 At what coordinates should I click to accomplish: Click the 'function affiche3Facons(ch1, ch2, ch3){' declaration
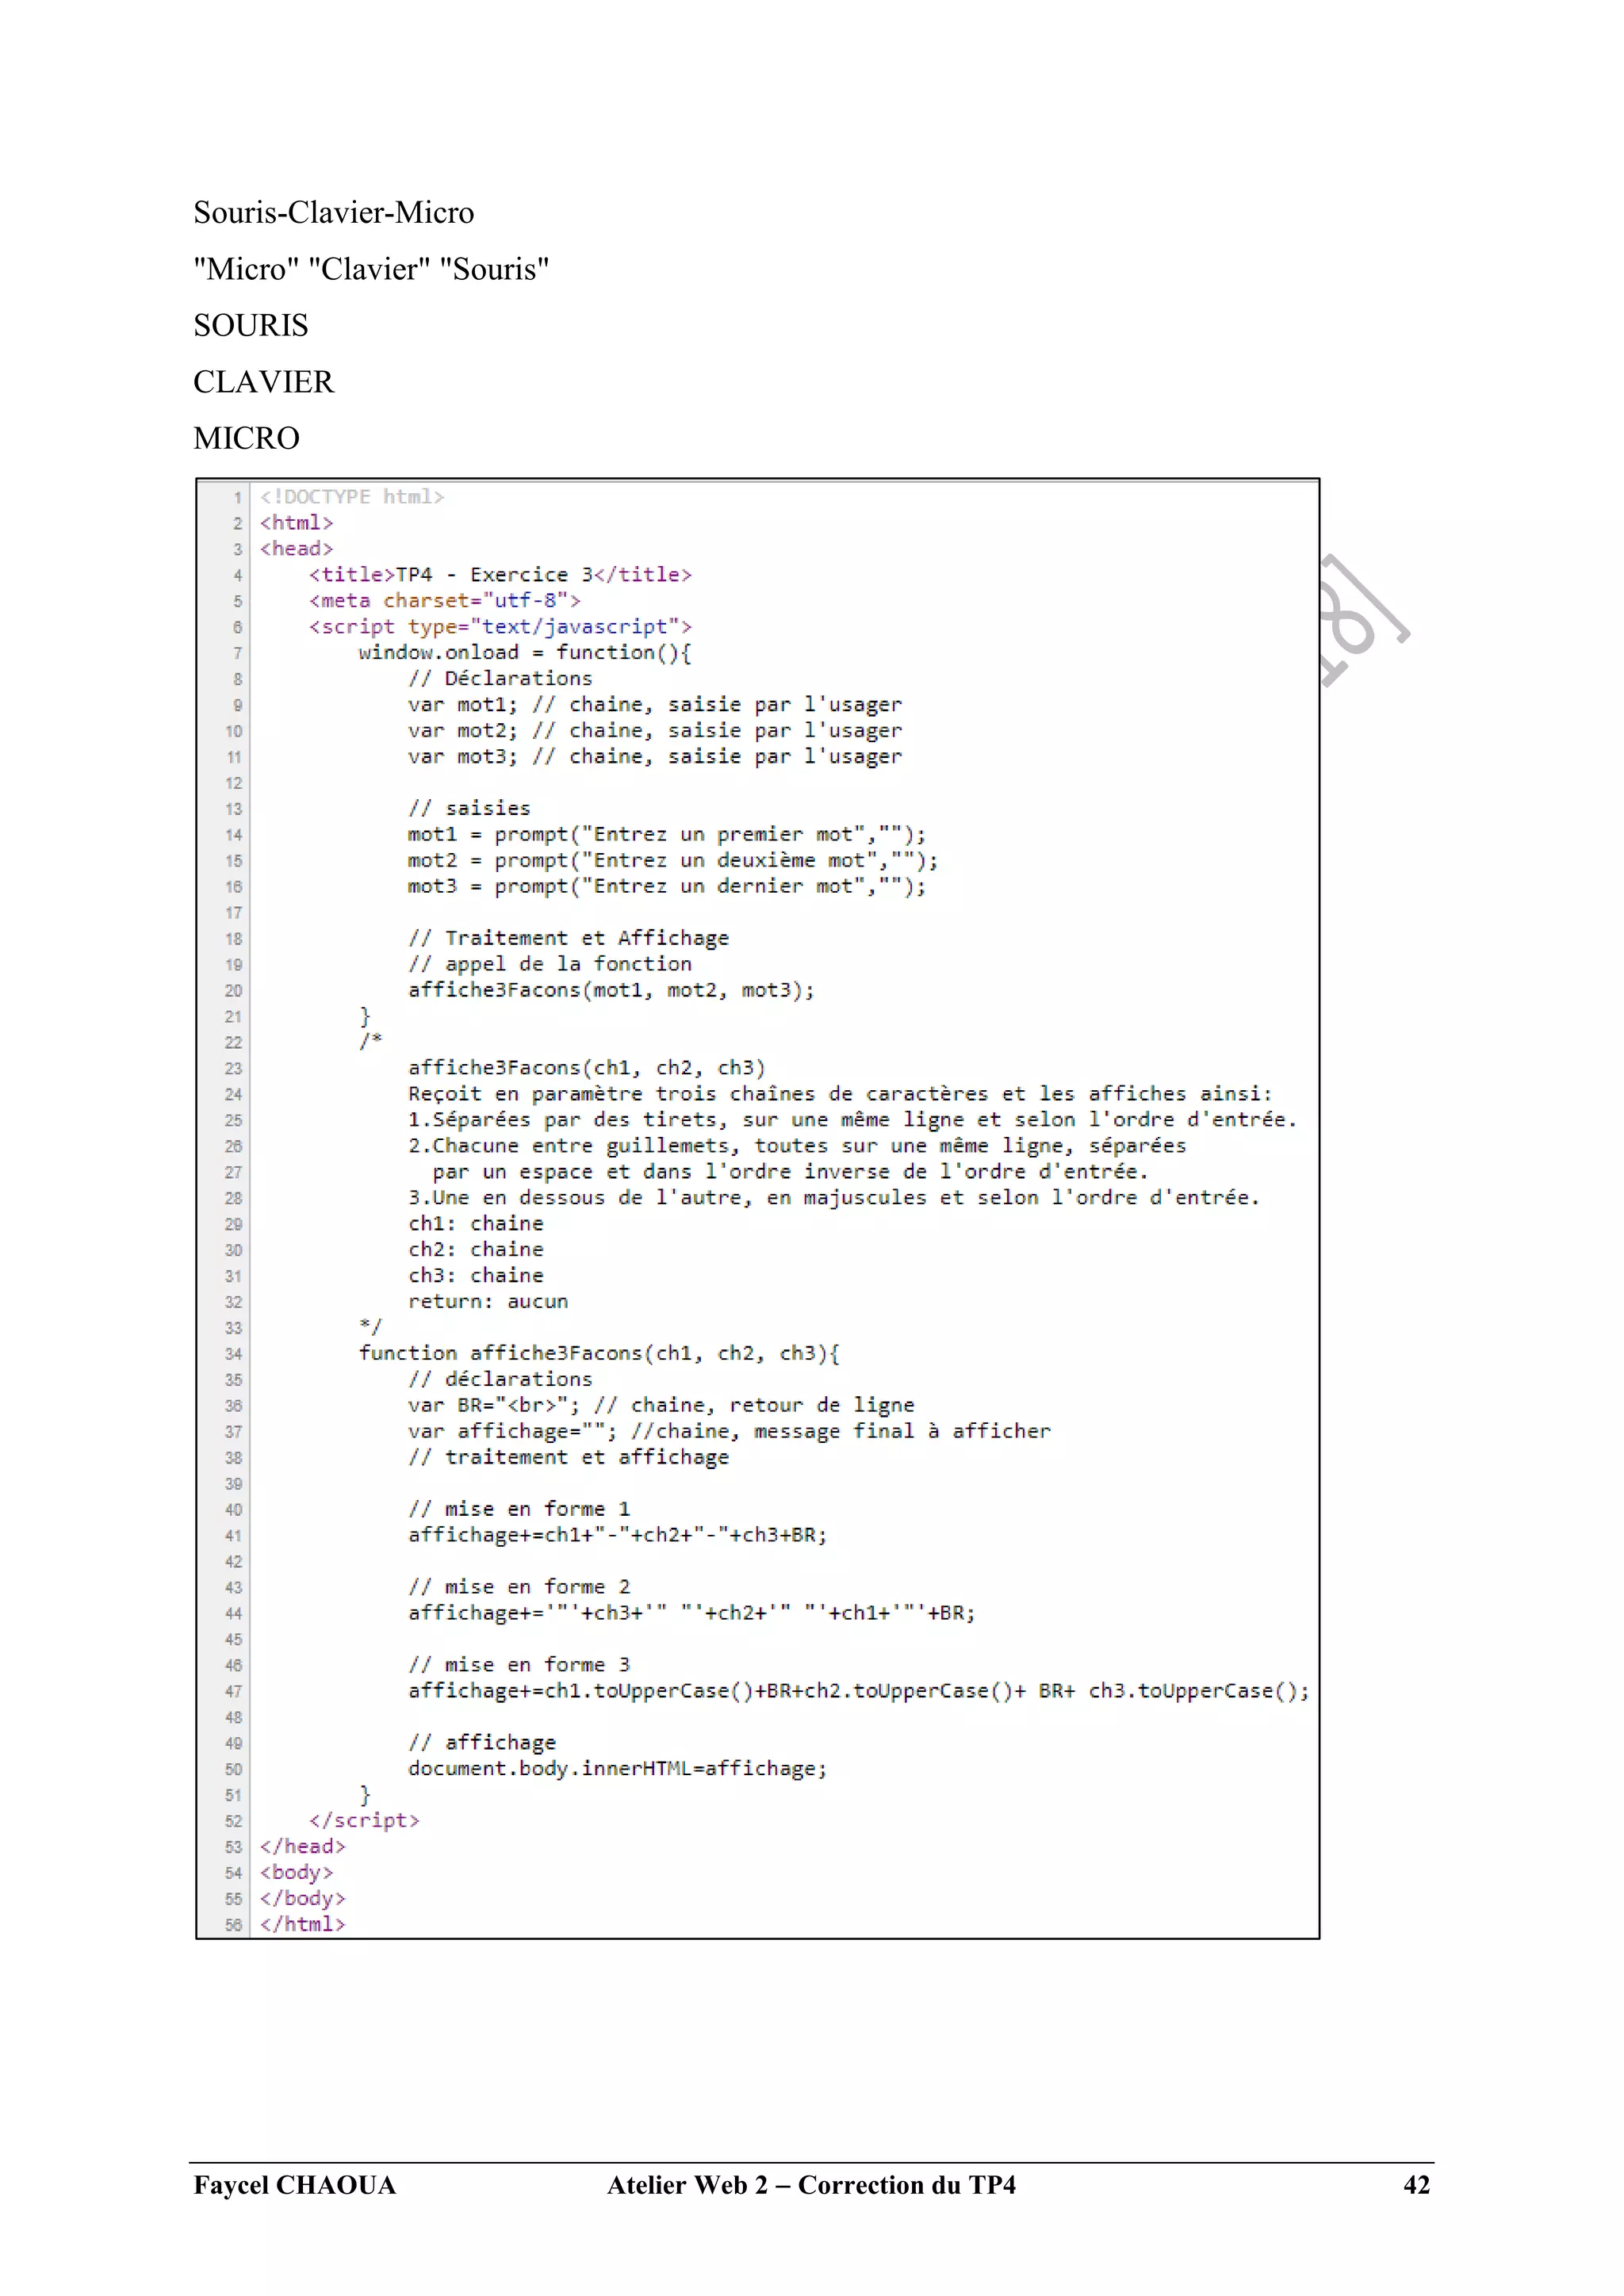point(599,1353)
